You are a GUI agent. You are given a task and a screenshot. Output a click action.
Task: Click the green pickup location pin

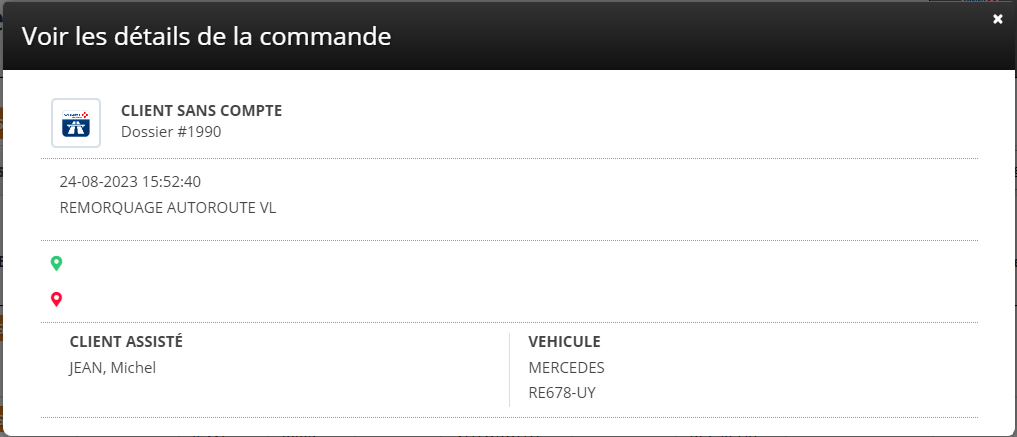[x=56, y=263]
